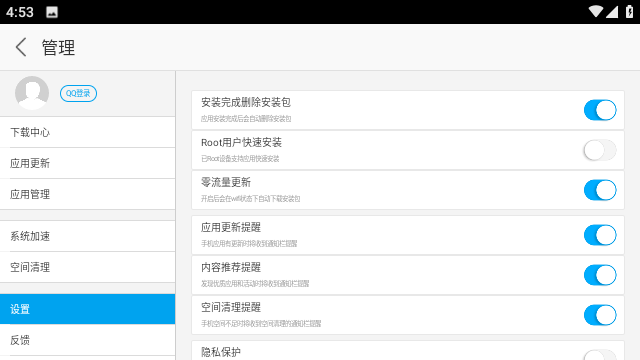Turn off 零流量更新 switch
The image size is (640, 360).
600,190
